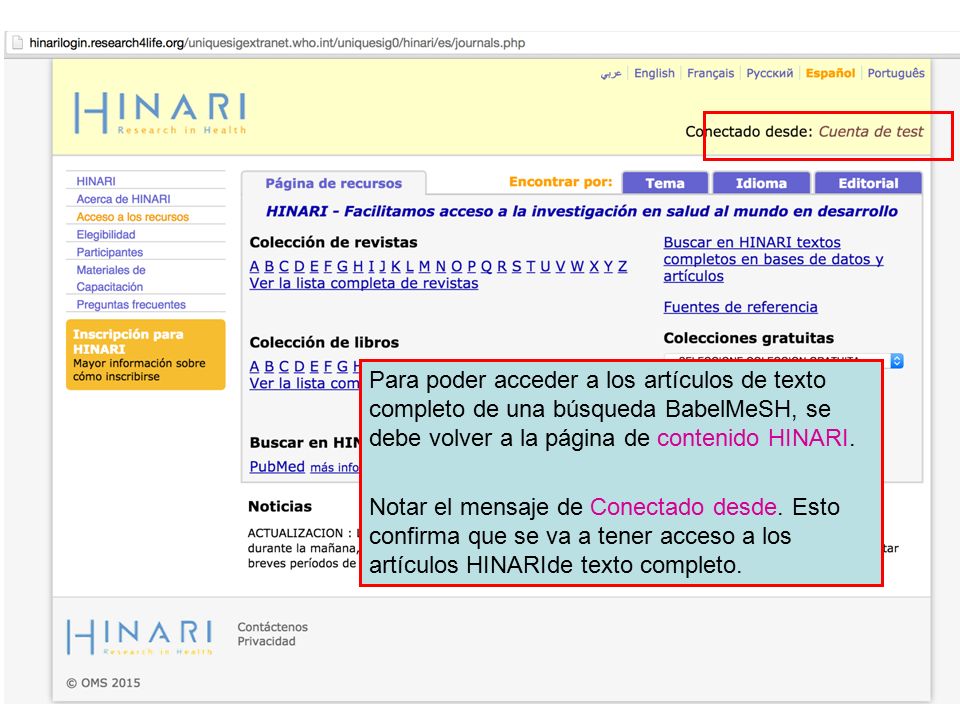Screen dimensions: 960x720
Task: Open Acceso a los recursos sidebar item
Action: click(x=133, y=217)
